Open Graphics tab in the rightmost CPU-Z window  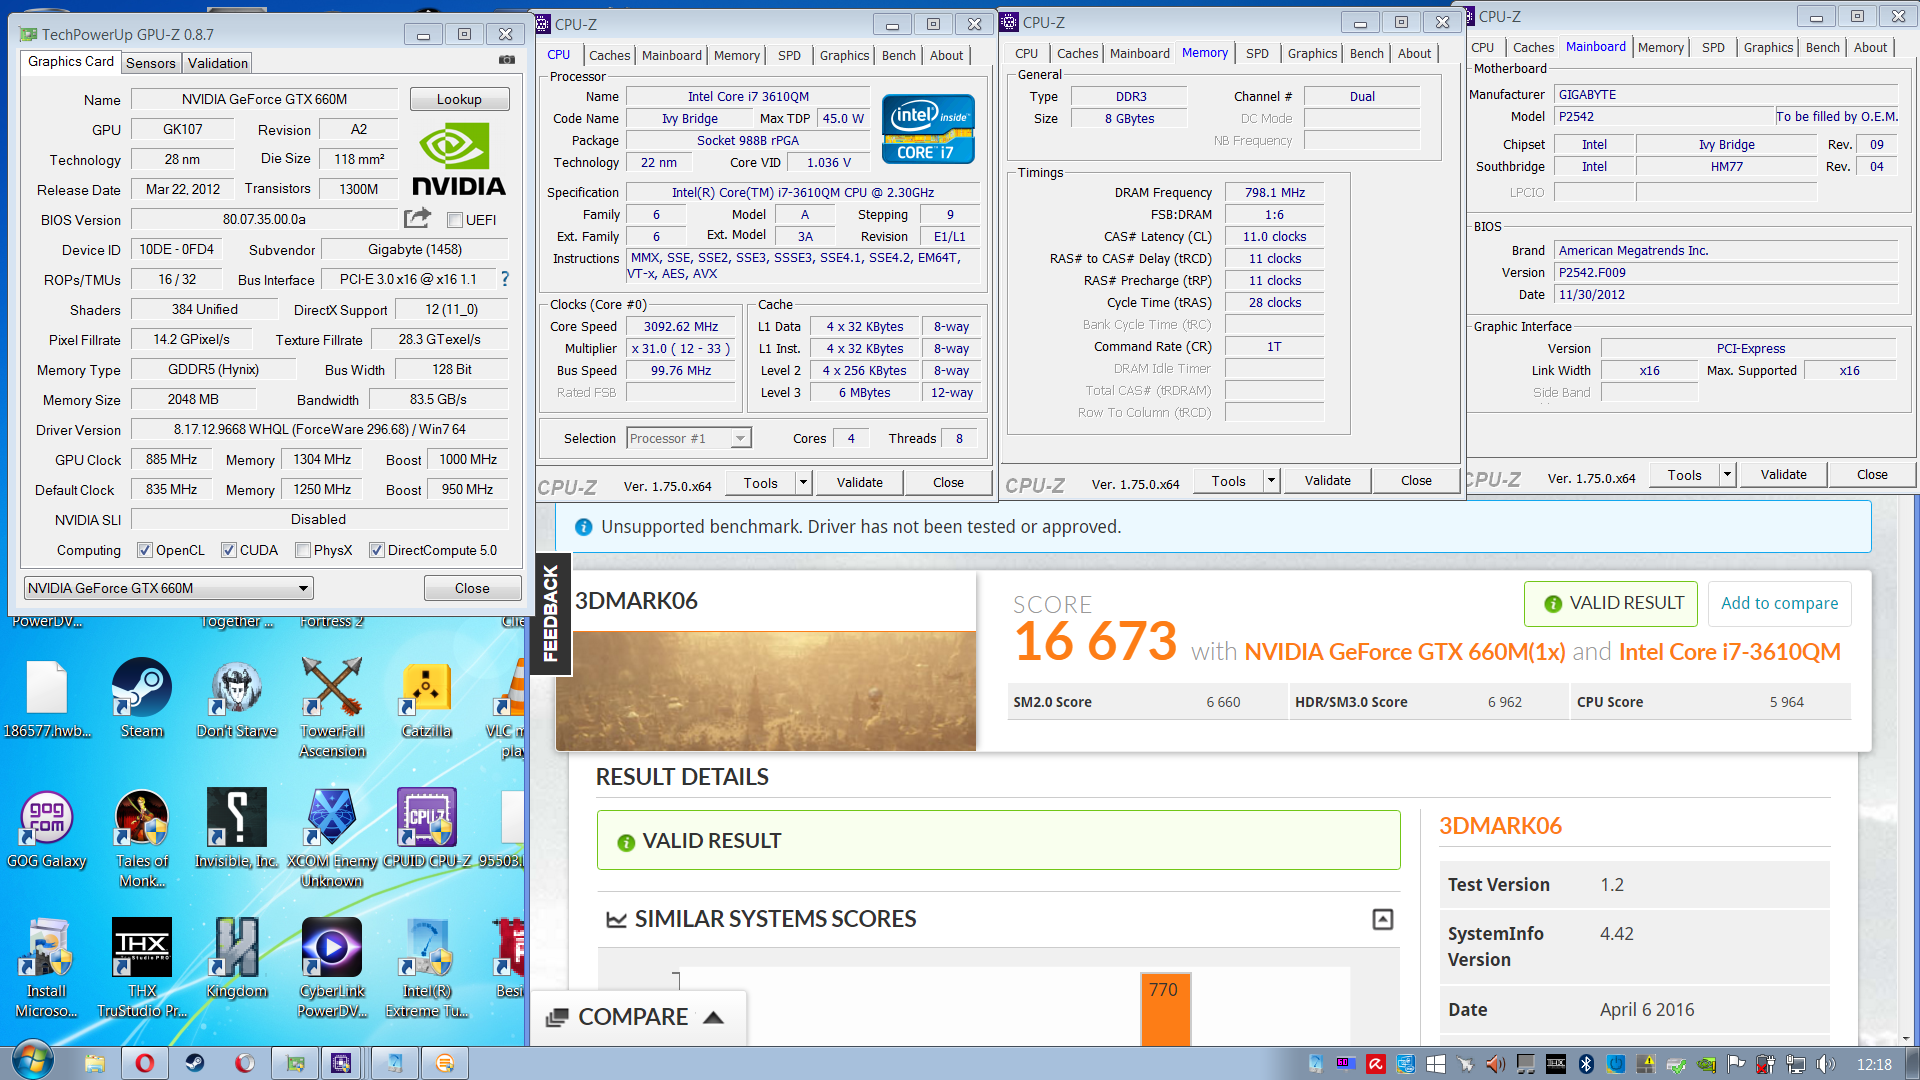[x=1768, y=47]
